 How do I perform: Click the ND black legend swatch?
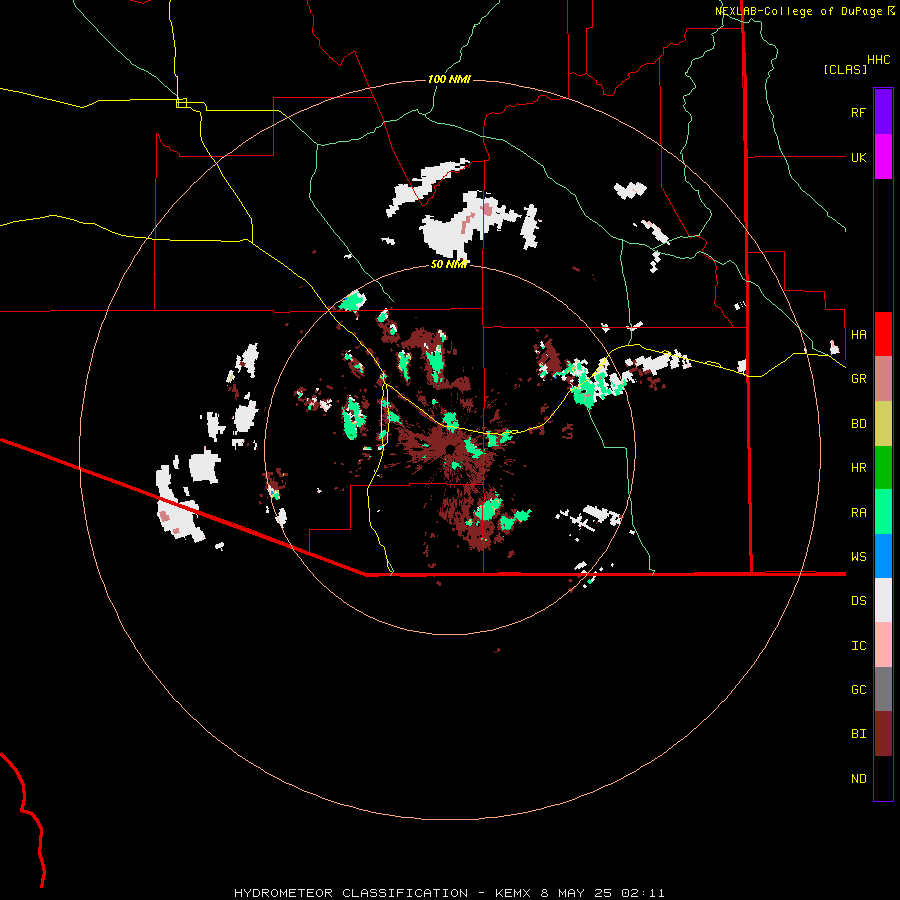(x=883, y=778)
